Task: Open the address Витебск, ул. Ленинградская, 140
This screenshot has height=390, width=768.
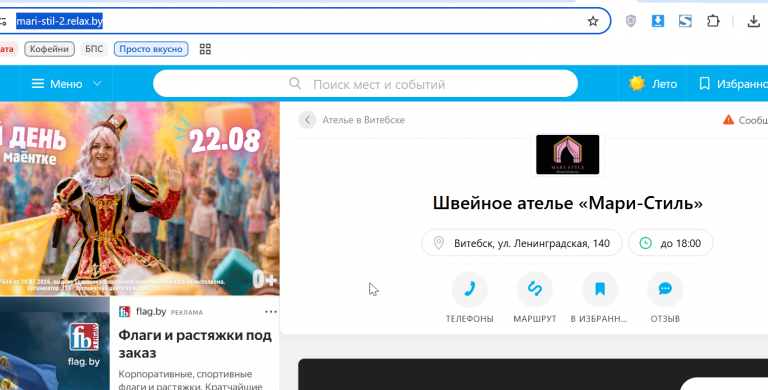Action: pos(522,243)
